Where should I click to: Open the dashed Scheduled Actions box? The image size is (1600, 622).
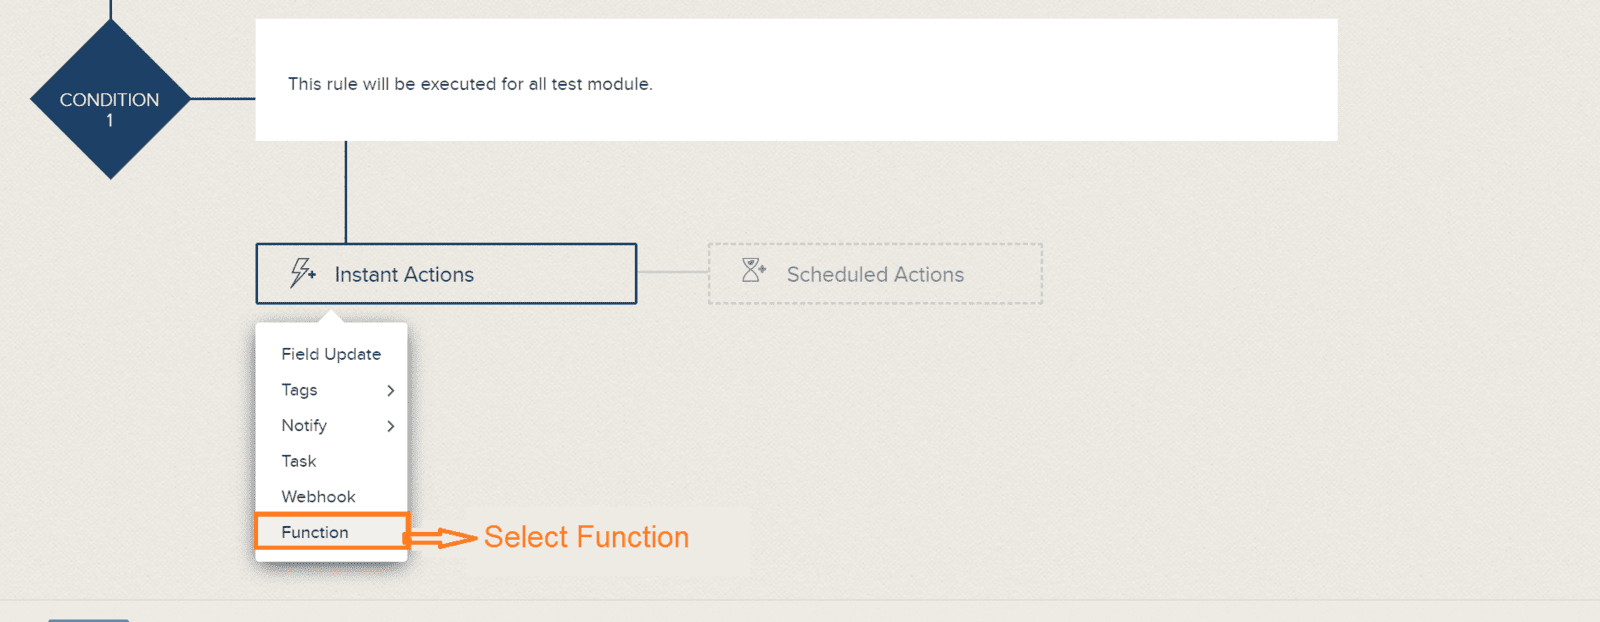point(875,274)
